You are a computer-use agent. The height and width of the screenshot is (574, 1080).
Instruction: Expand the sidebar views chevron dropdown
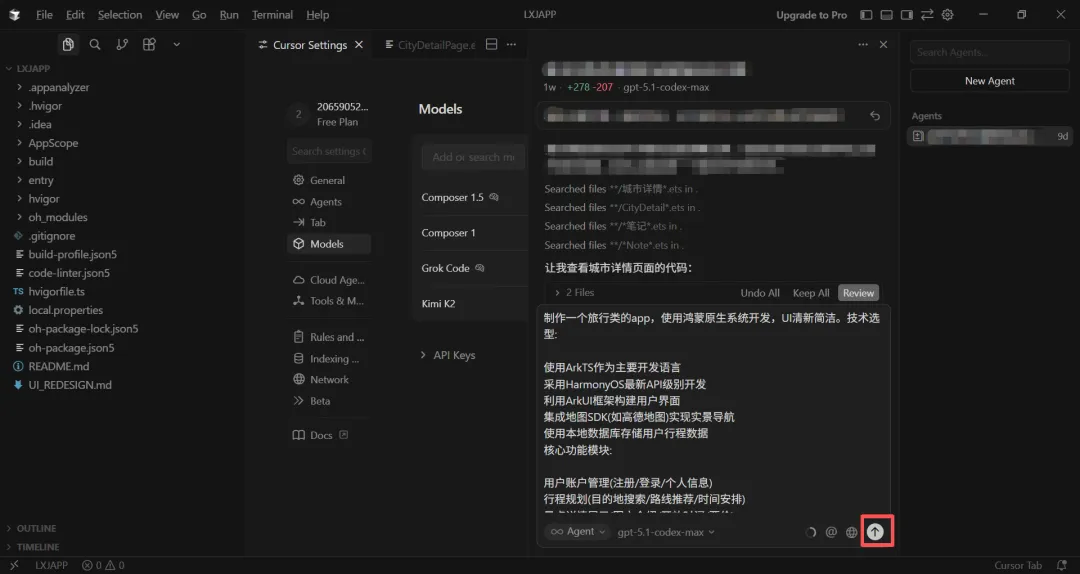point(176,44)
